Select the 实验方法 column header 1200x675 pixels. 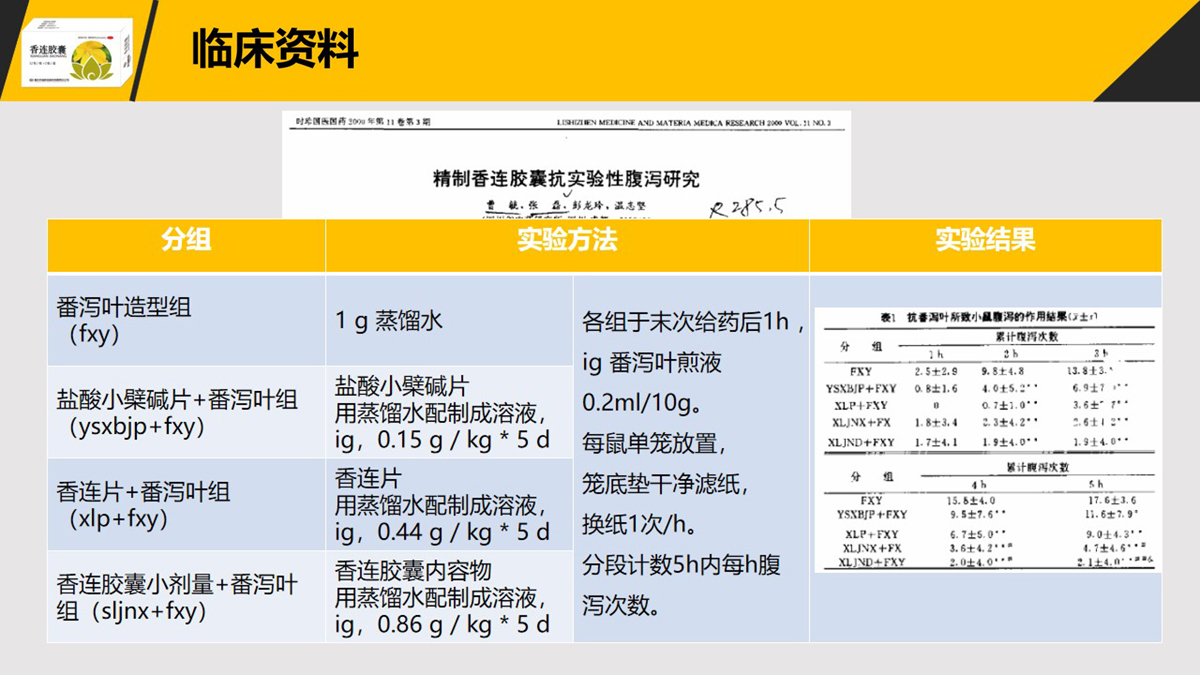(x=567, y=240)
